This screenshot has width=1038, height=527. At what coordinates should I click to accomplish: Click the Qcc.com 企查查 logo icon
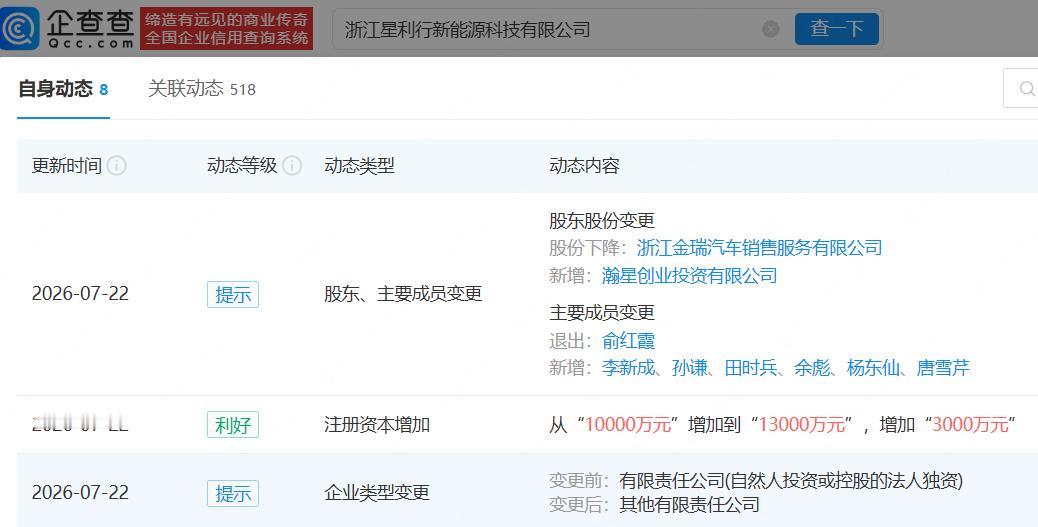pos(20,28)
